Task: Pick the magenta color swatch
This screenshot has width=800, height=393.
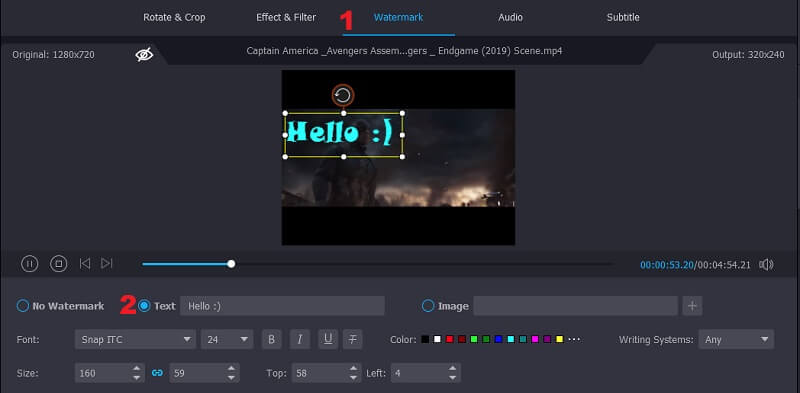Action: [535, 339]
